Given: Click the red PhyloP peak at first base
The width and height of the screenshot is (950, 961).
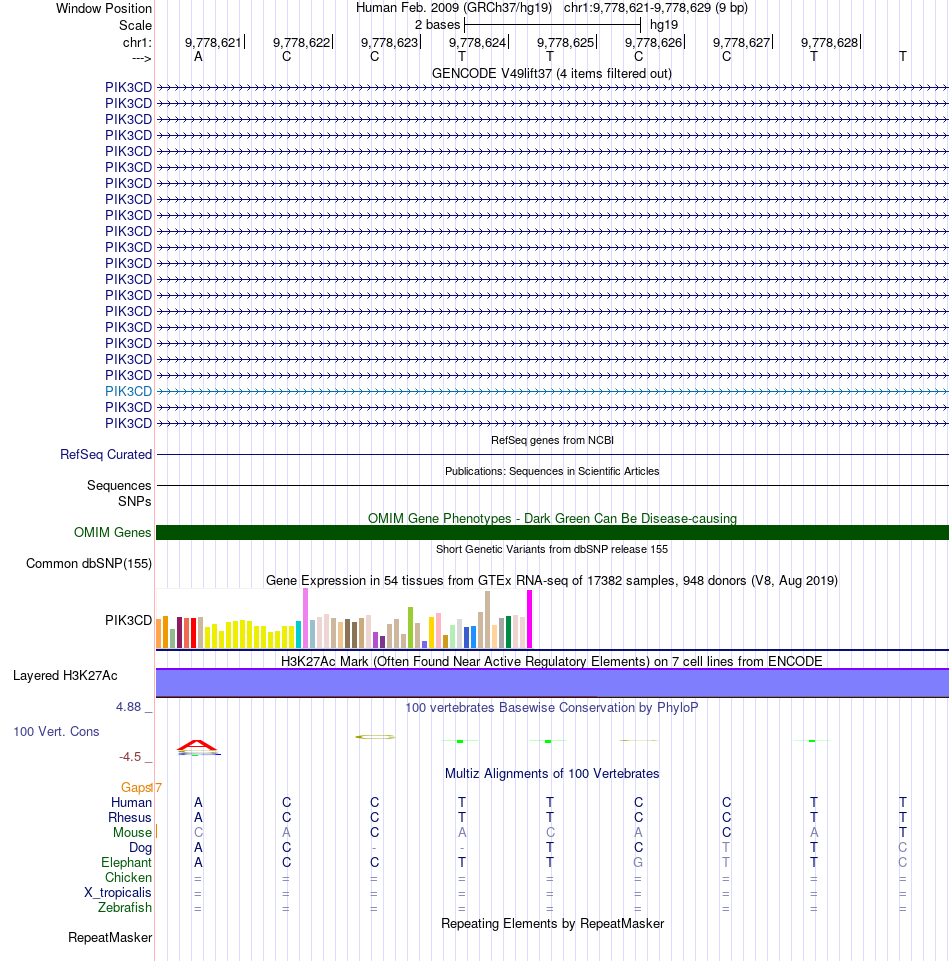Looking at the screenshot, I should coord(197,746).
